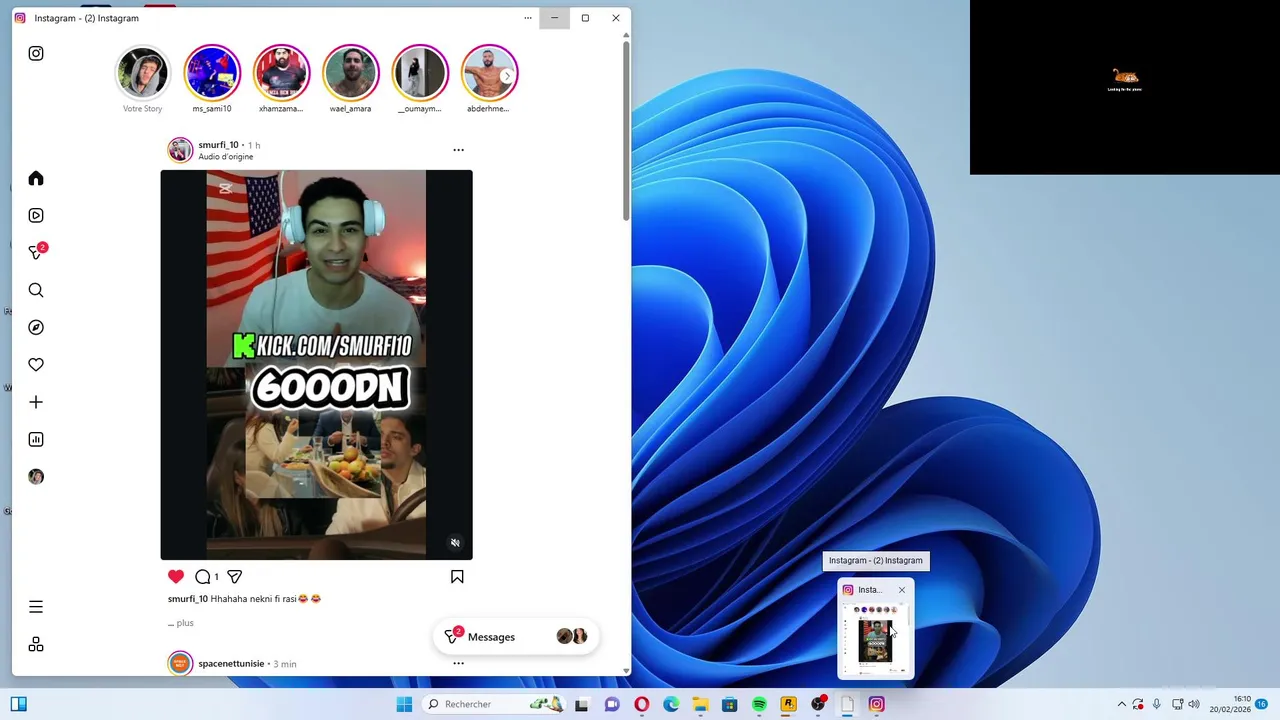
Task: Open File Explorer from taskbar
Action: pyautogui.click(x=700, y=704)
